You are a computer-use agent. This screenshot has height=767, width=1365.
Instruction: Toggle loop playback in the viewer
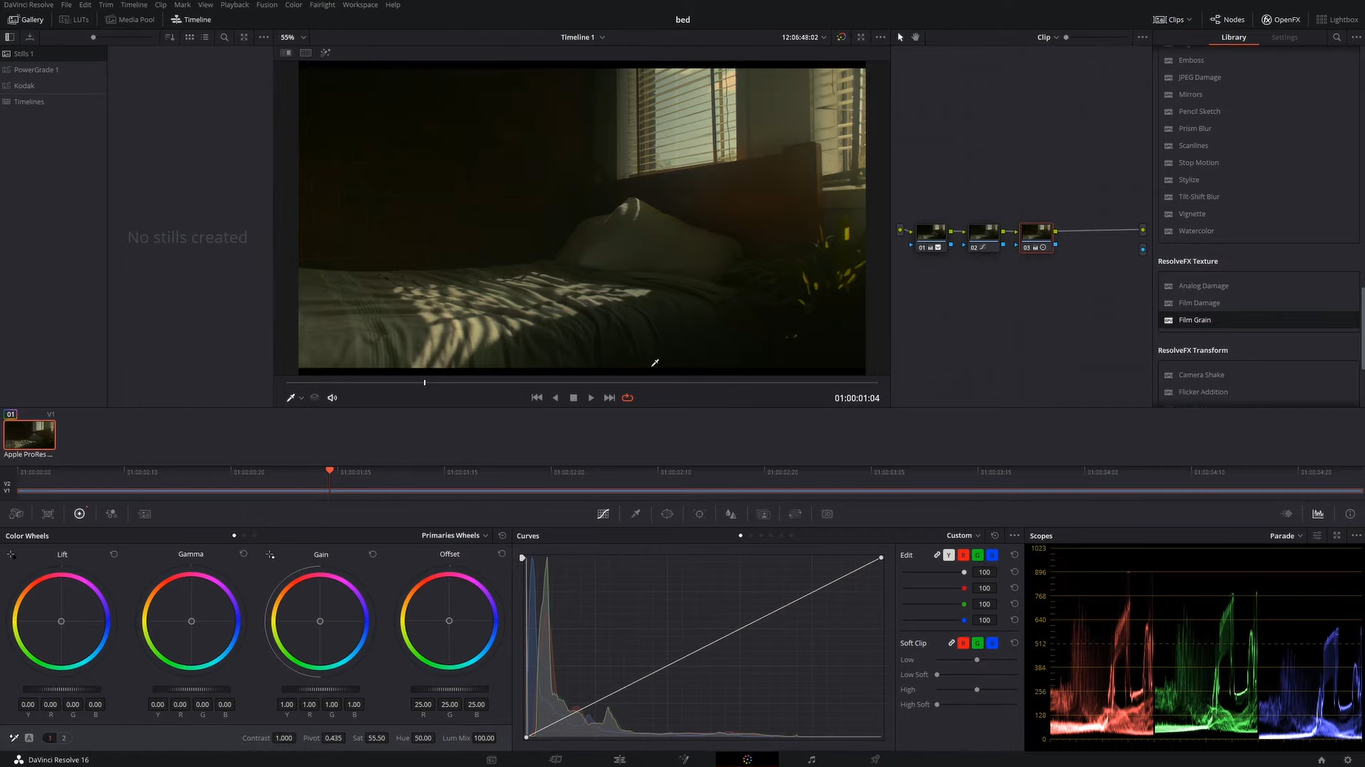coord(627,397)
